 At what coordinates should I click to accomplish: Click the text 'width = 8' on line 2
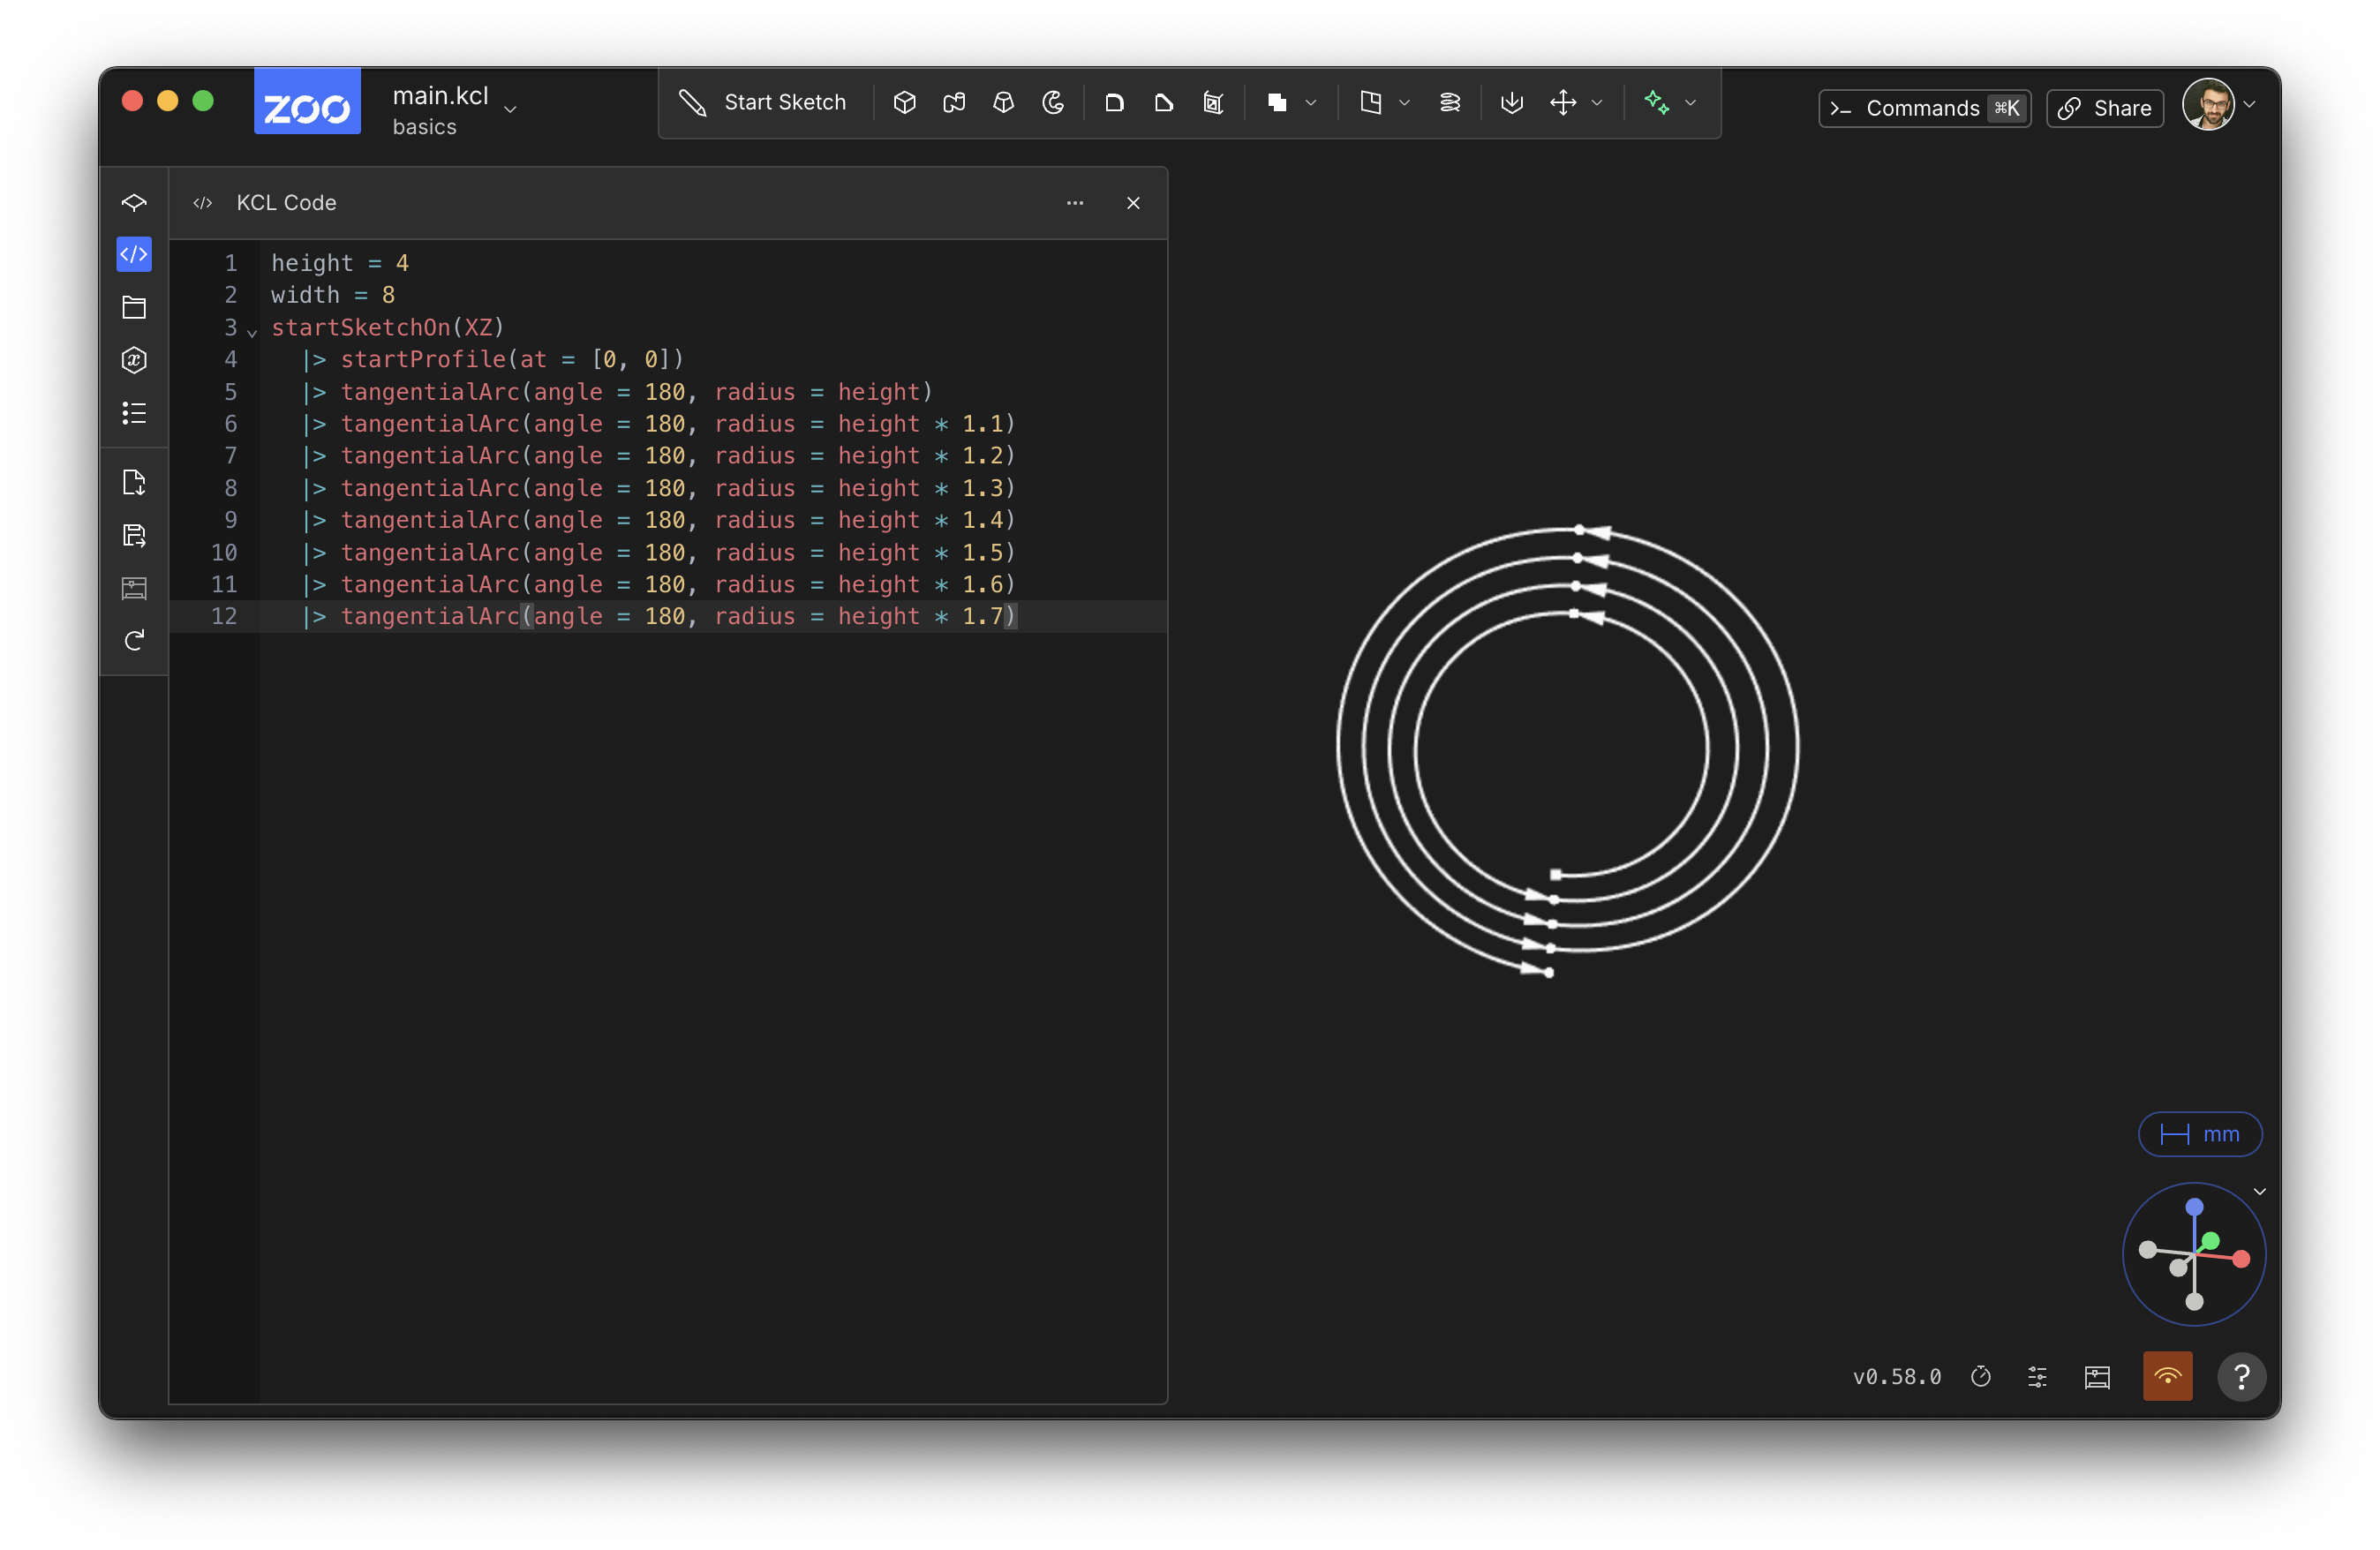pyautogui.click(x=333, y=295)
